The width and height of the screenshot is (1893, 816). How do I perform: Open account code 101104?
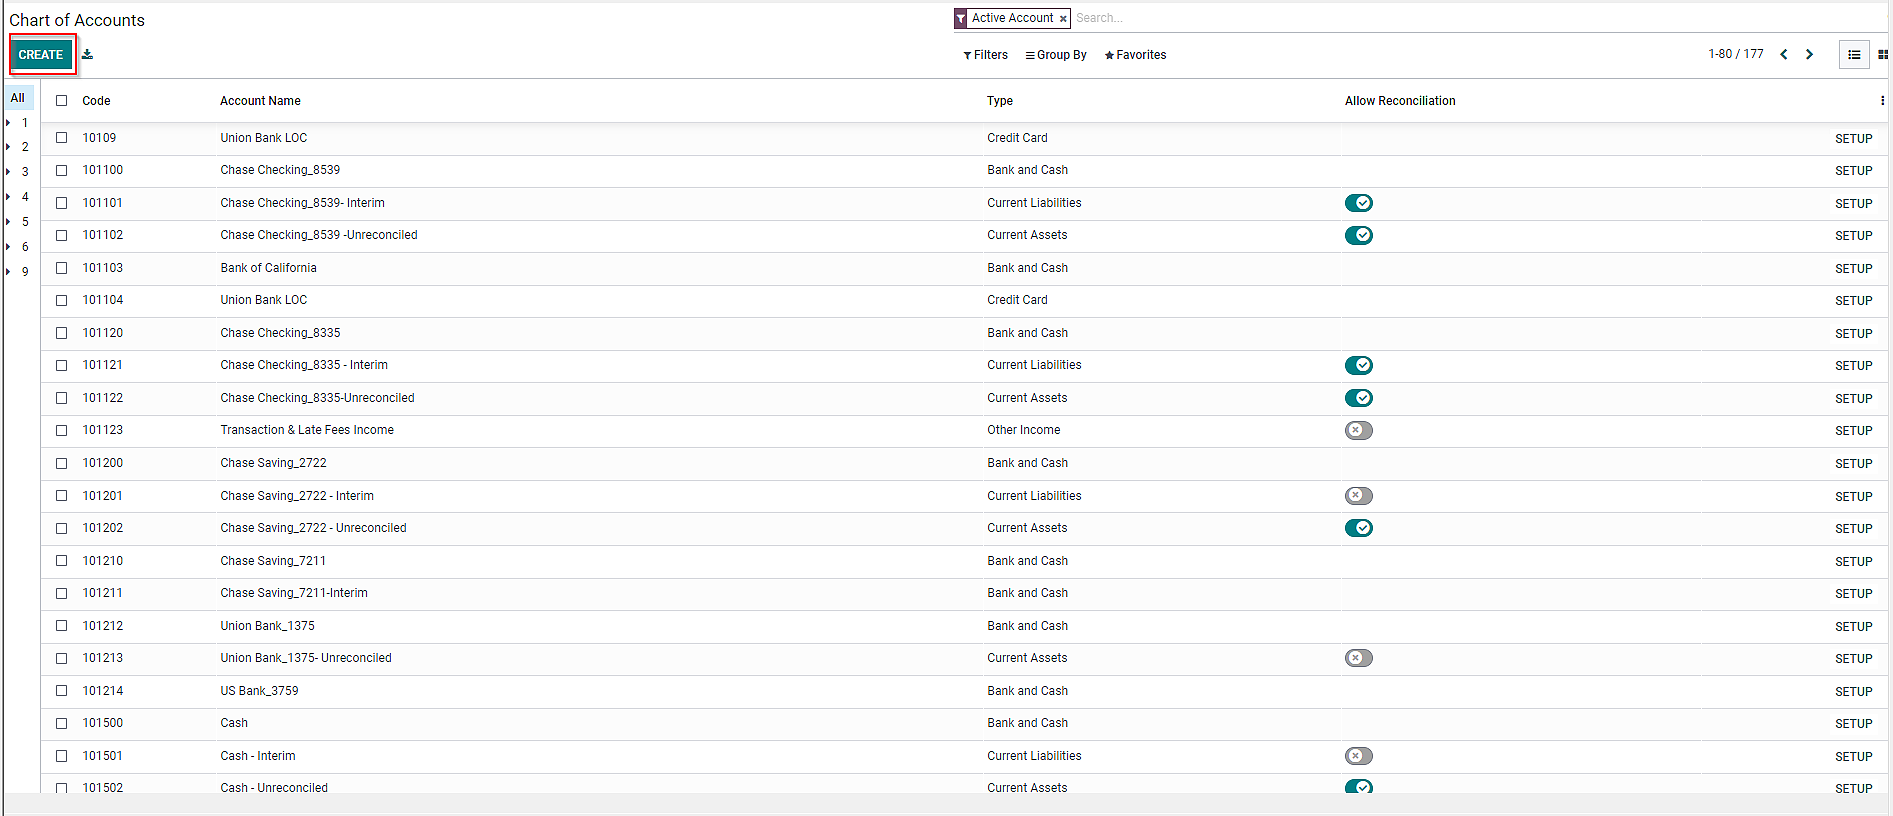tap(103, 300)
